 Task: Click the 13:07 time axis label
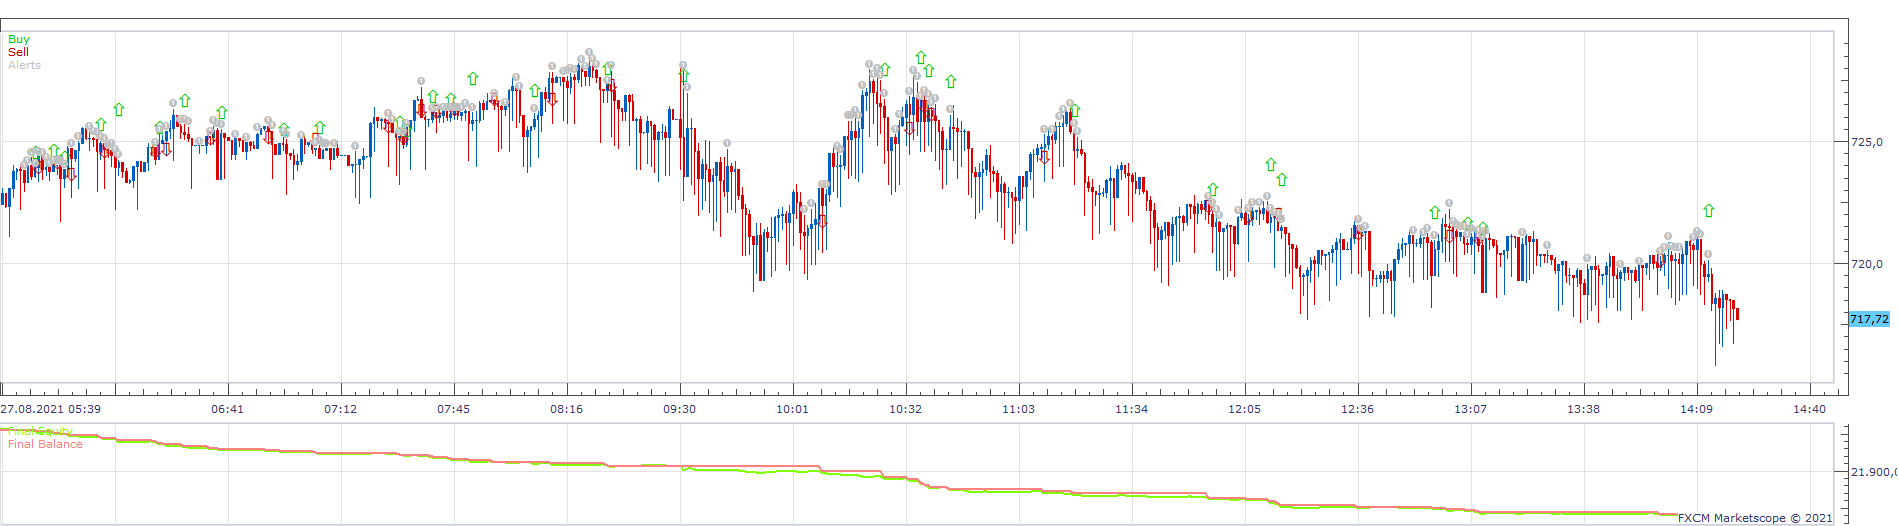1470,409
